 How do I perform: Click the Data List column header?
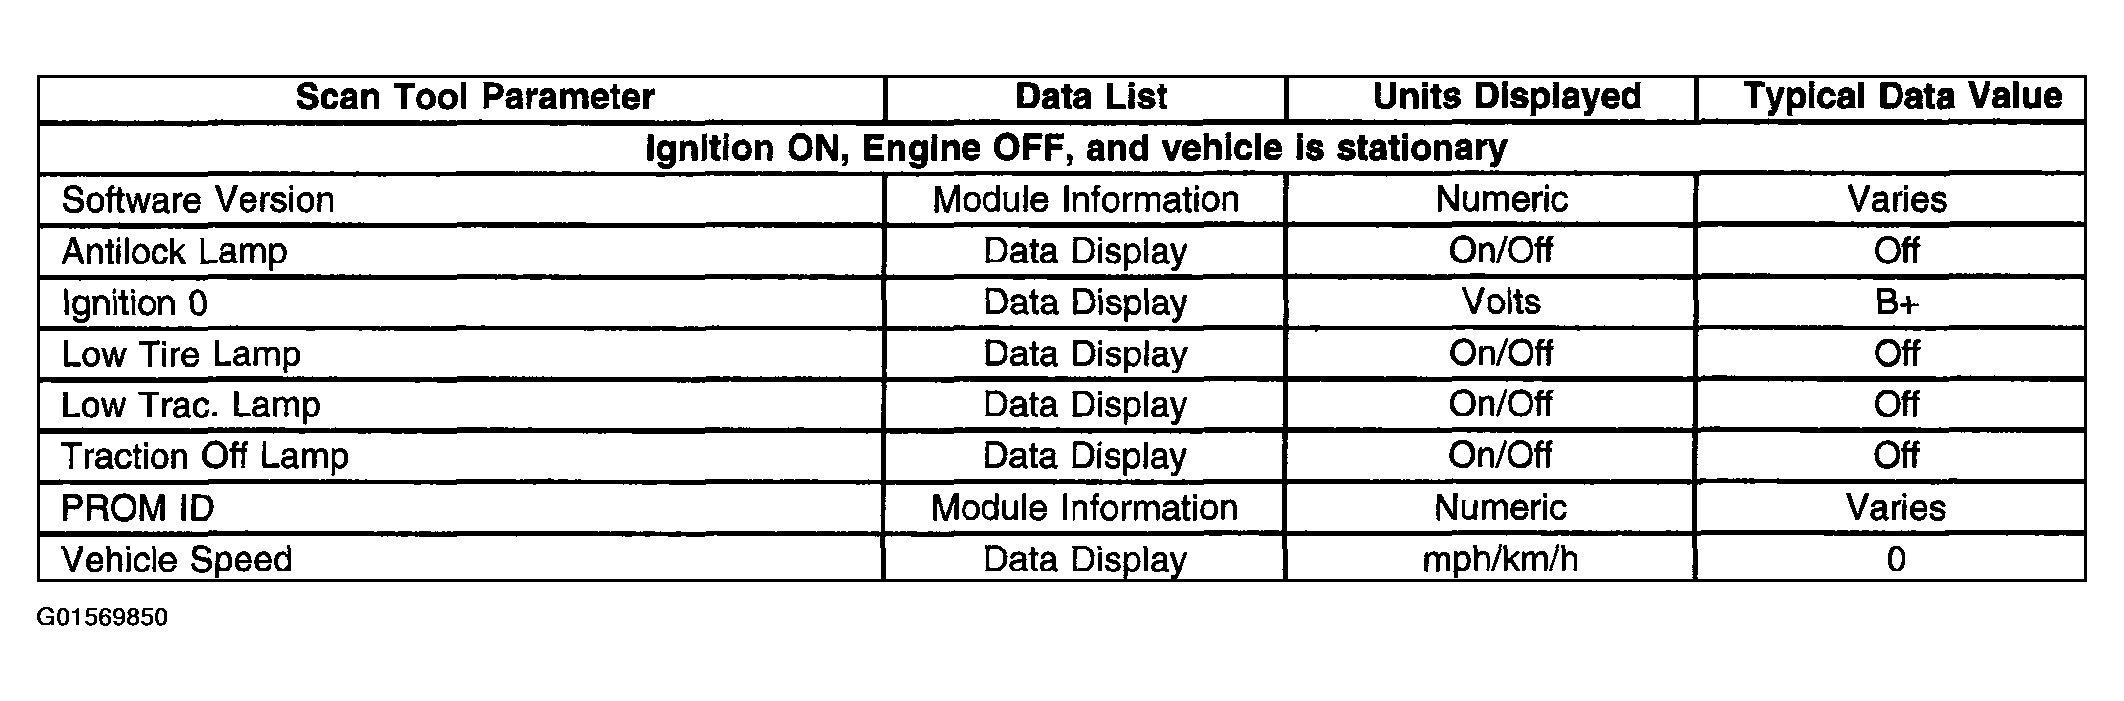pos(1086,98)
